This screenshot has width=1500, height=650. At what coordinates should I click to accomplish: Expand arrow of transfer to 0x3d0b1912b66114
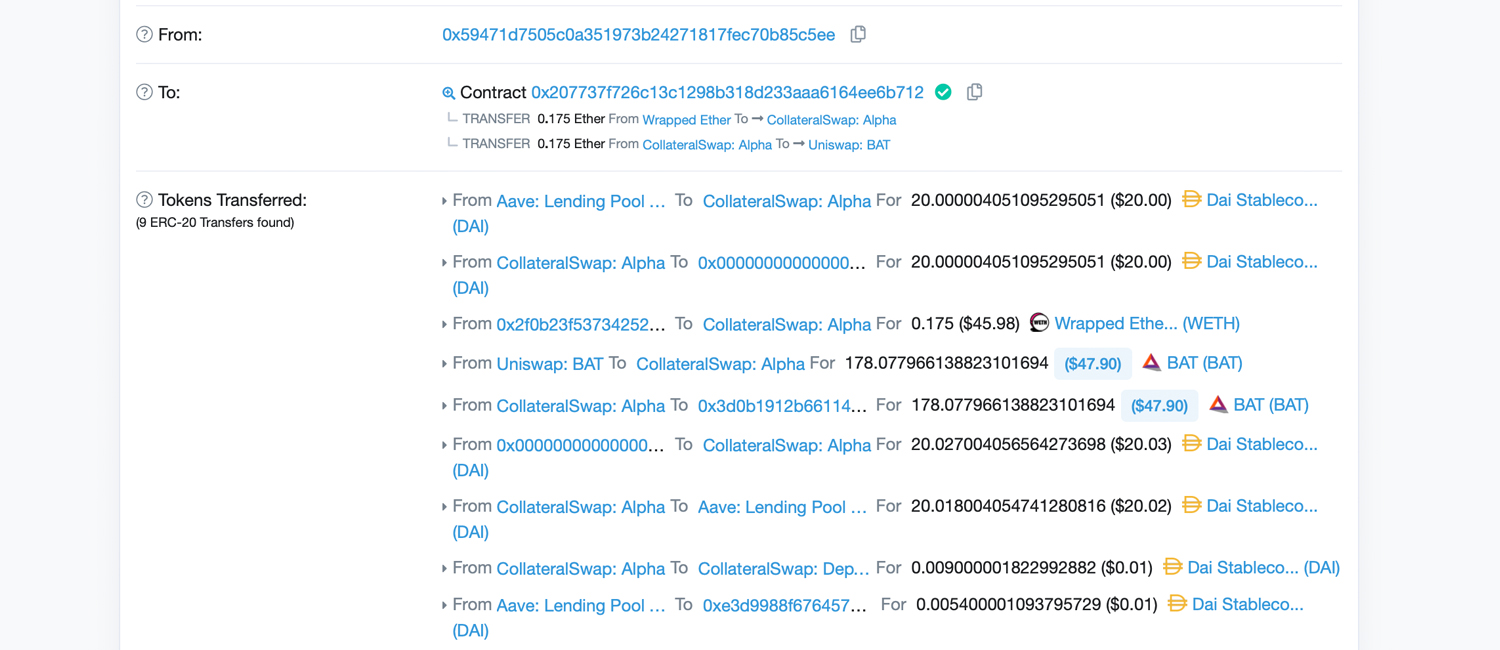pos(444,406)
